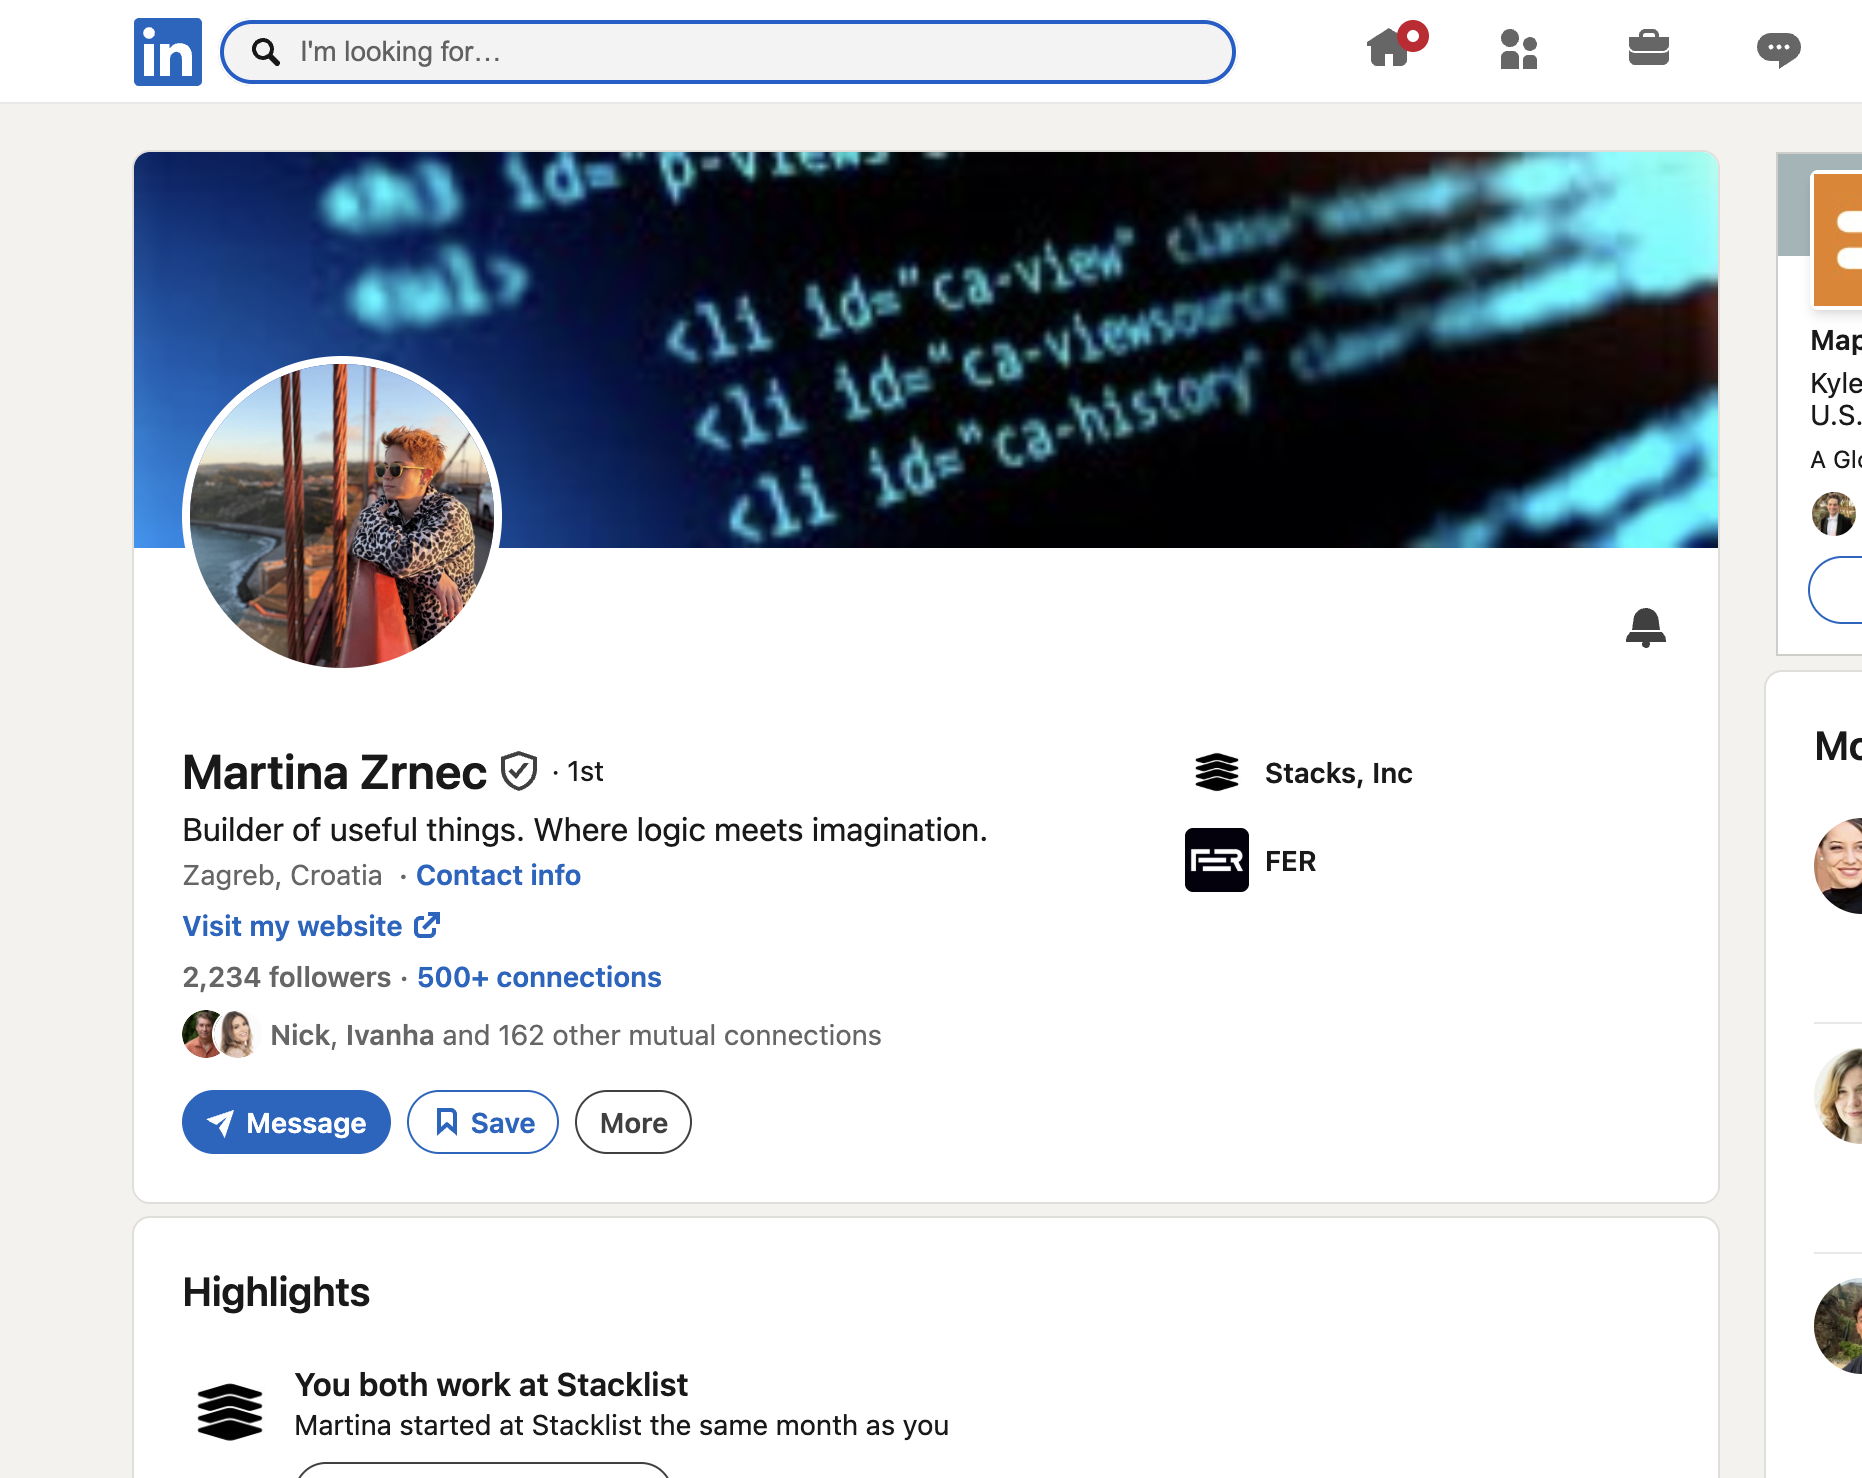Click the 2,234 followers text
The width and height of the screenshot is (1862, 1478).
[287, 977]
